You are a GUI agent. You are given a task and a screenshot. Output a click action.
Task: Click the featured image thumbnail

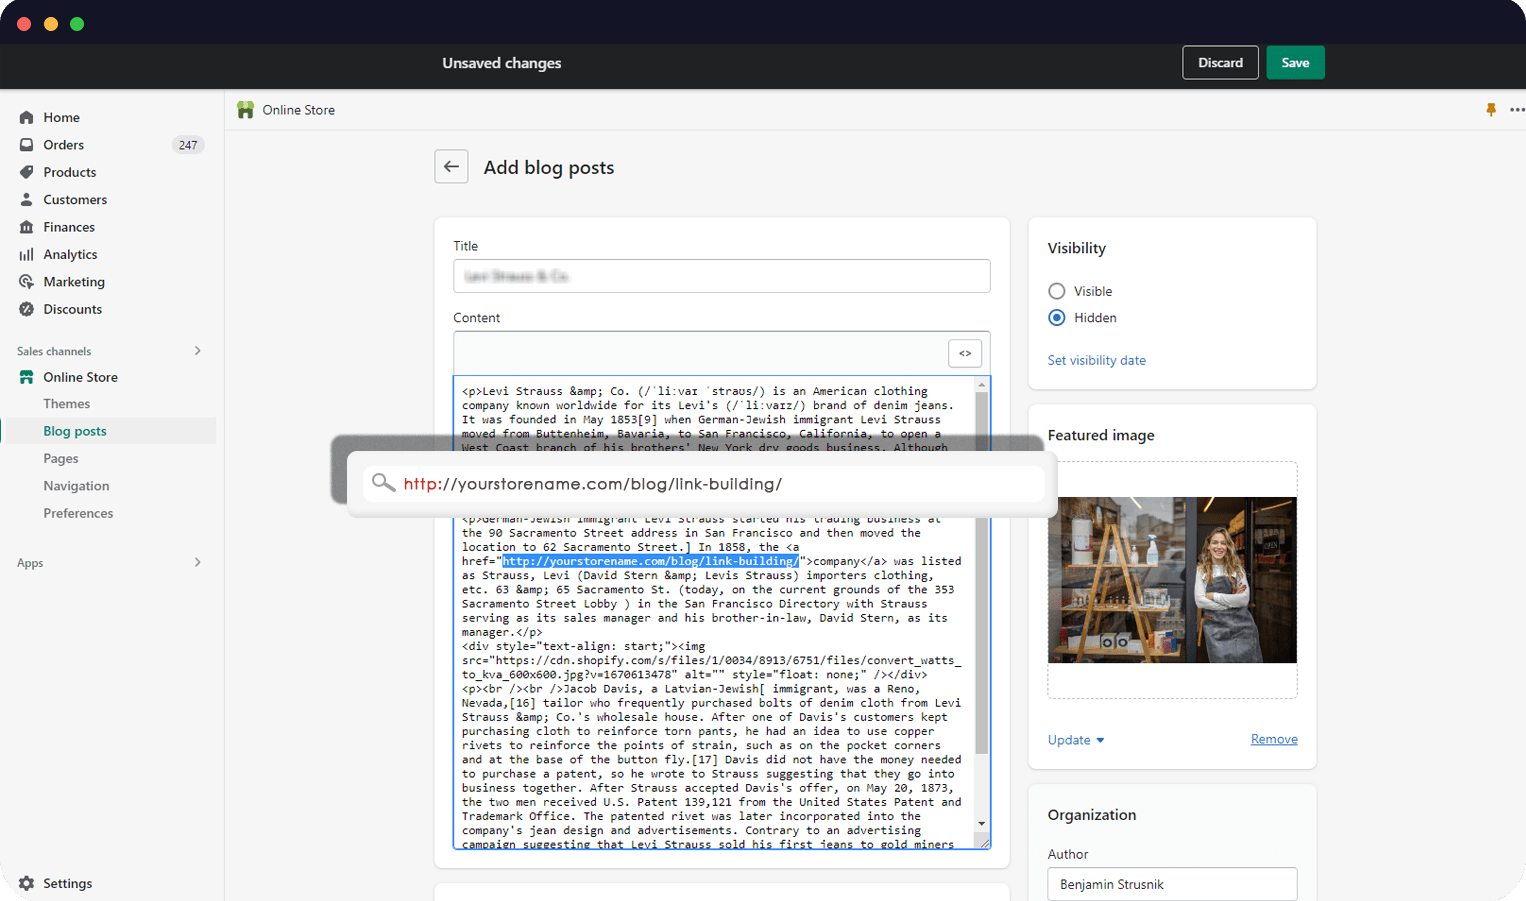point(1172,580)
